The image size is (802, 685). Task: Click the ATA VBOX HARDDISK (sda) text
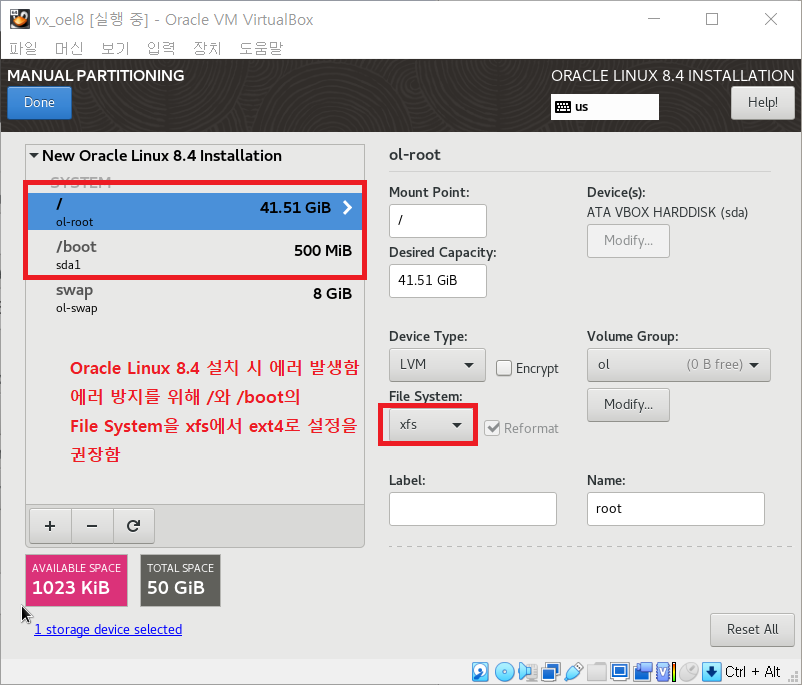click(667, 212)
